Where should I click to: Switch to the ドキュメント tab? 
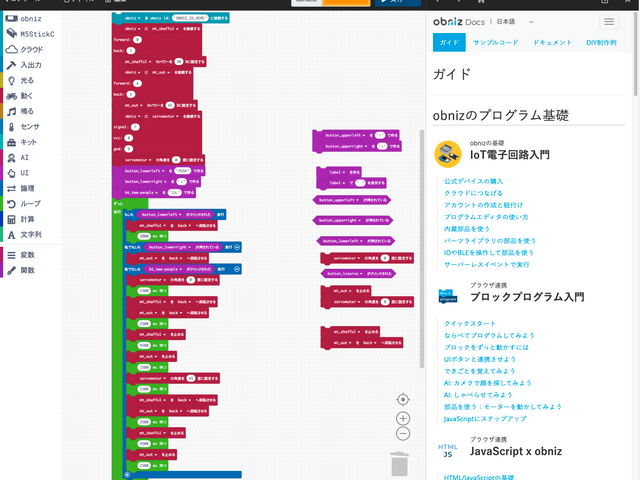pyautogui.click(x=552, y=42)
